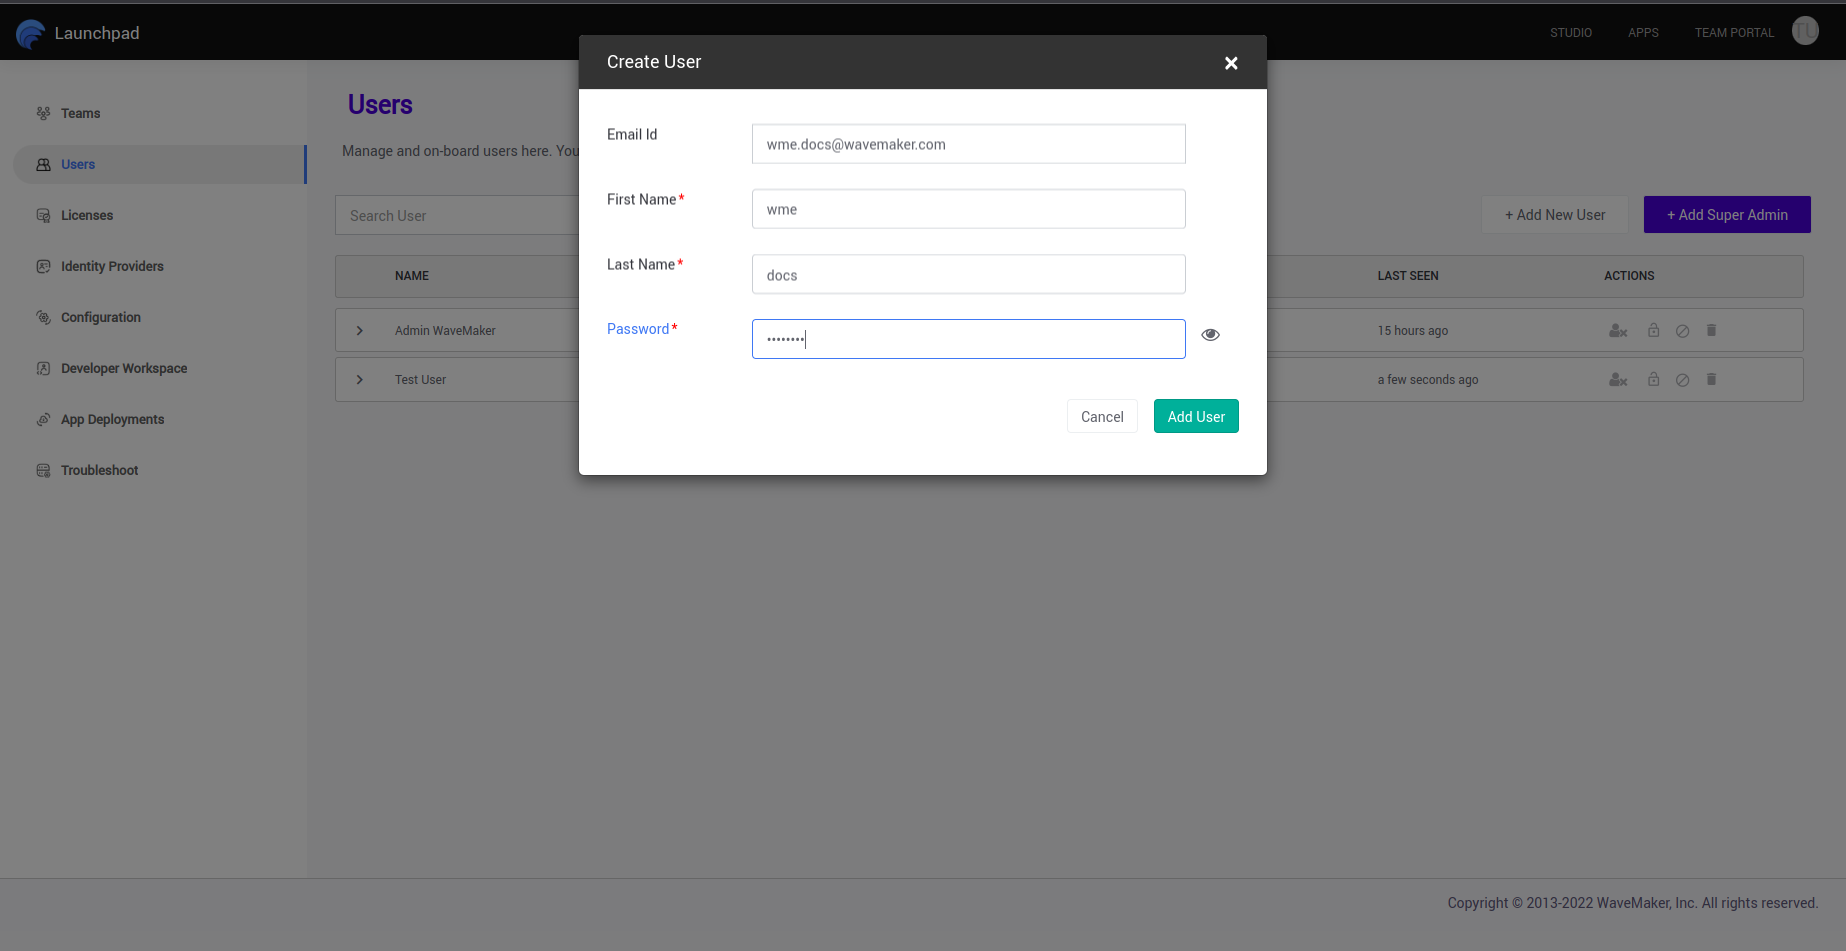Image resolution: width=1846 pixels, height=951 pixels.
Task: Switch to the STUDIO tab
Action: [1570, 32]
